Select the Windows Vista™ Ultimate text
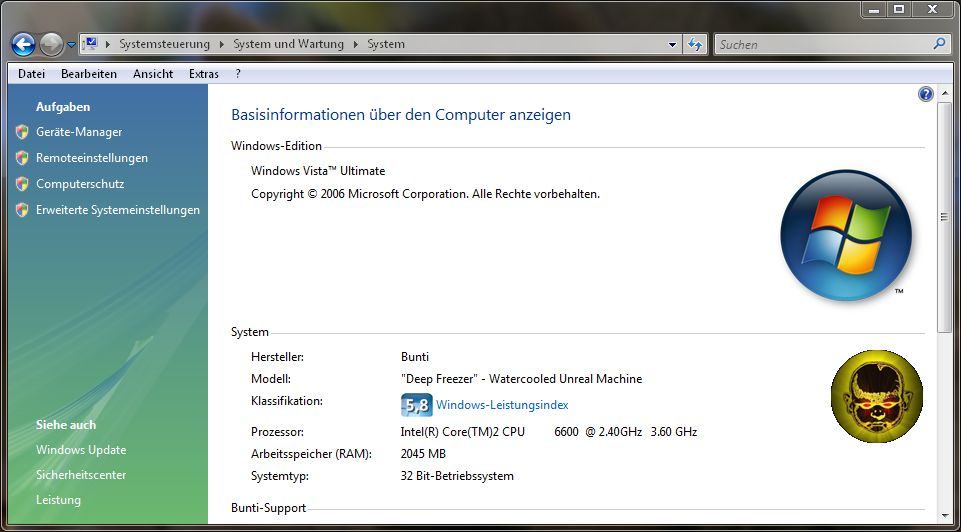 [318, 171]
